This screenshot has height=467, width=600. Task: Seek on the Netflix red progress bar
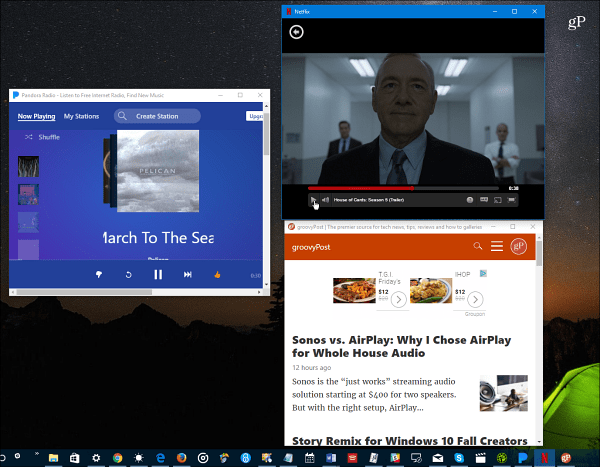click(403, 188)
